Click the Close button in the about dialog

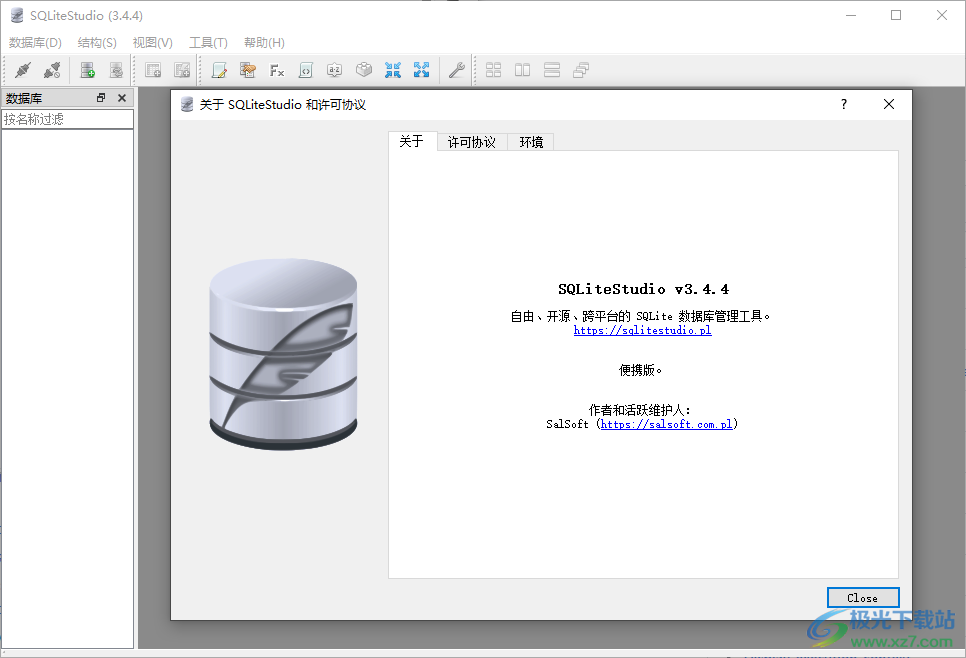pyautogui.click(x=863, y=597)
